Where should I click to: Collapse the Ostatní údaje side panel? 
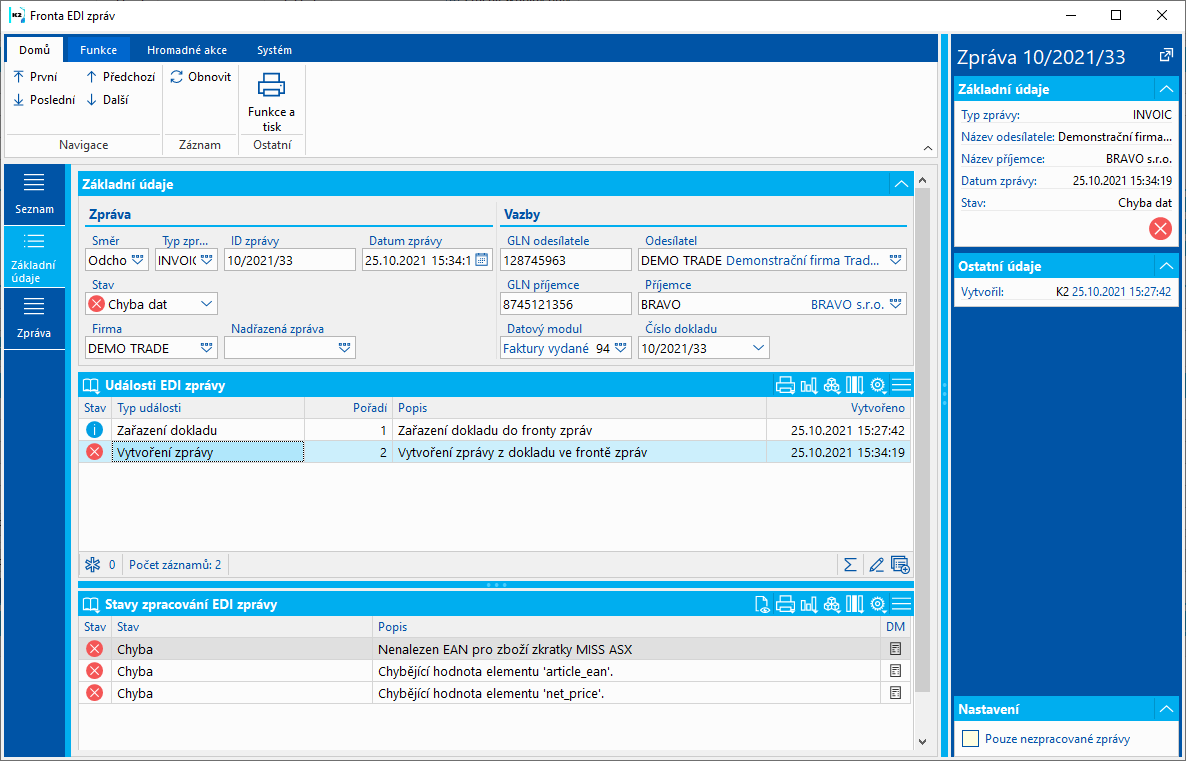point(1165,266)
